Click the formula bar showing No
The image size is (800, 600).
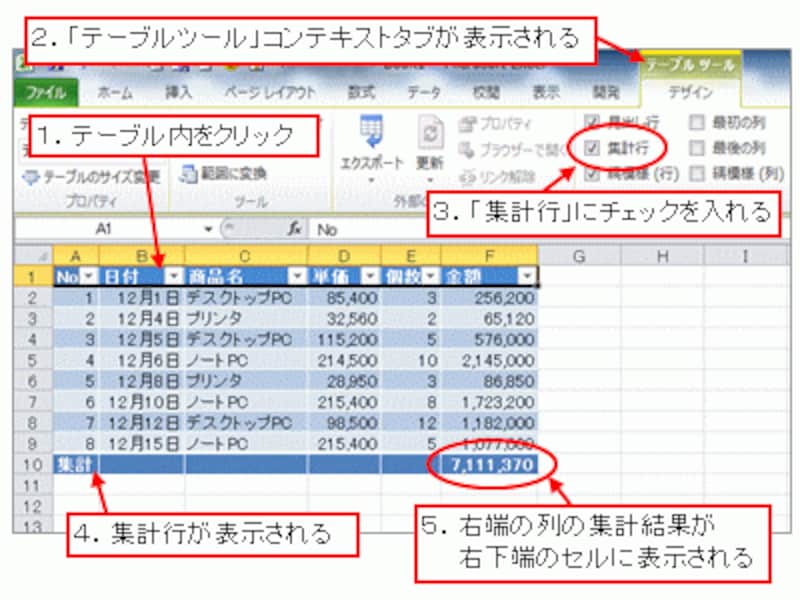click(370, 230)
